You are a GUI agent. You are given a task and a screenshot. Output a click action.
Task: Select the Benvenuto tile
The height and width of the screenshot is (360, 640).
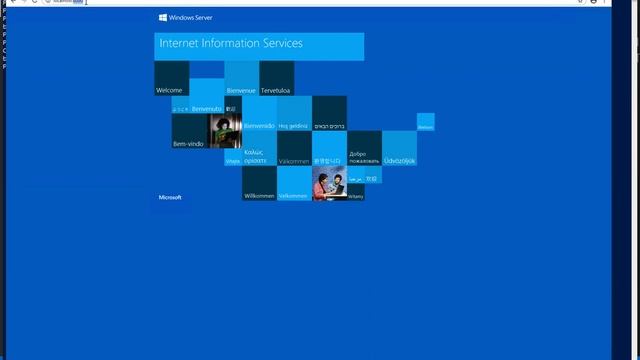point(207,96)
